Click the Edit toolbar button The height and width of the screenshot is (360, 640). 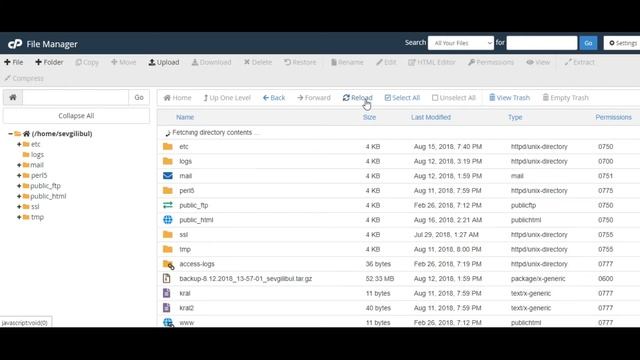pyautogui.click(x=386, y=62)
